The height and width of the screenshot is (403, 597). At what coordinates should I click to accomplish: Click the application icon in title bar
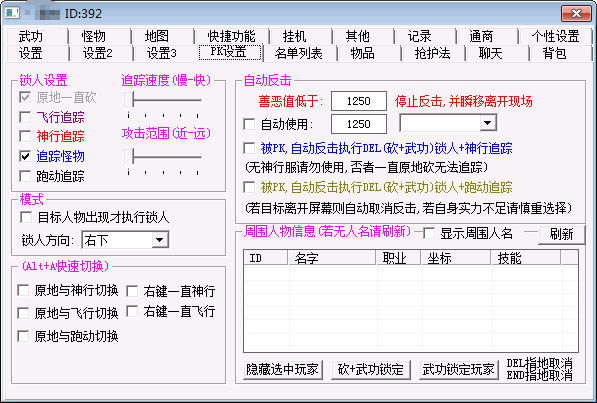12,13
